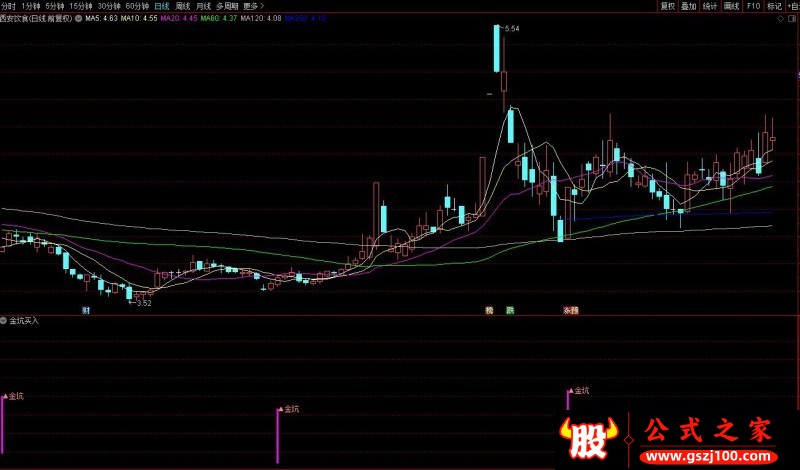Switch to 月线 monthly chart tab
Viewport: 800px width, 470px height.
pos(203,6)
